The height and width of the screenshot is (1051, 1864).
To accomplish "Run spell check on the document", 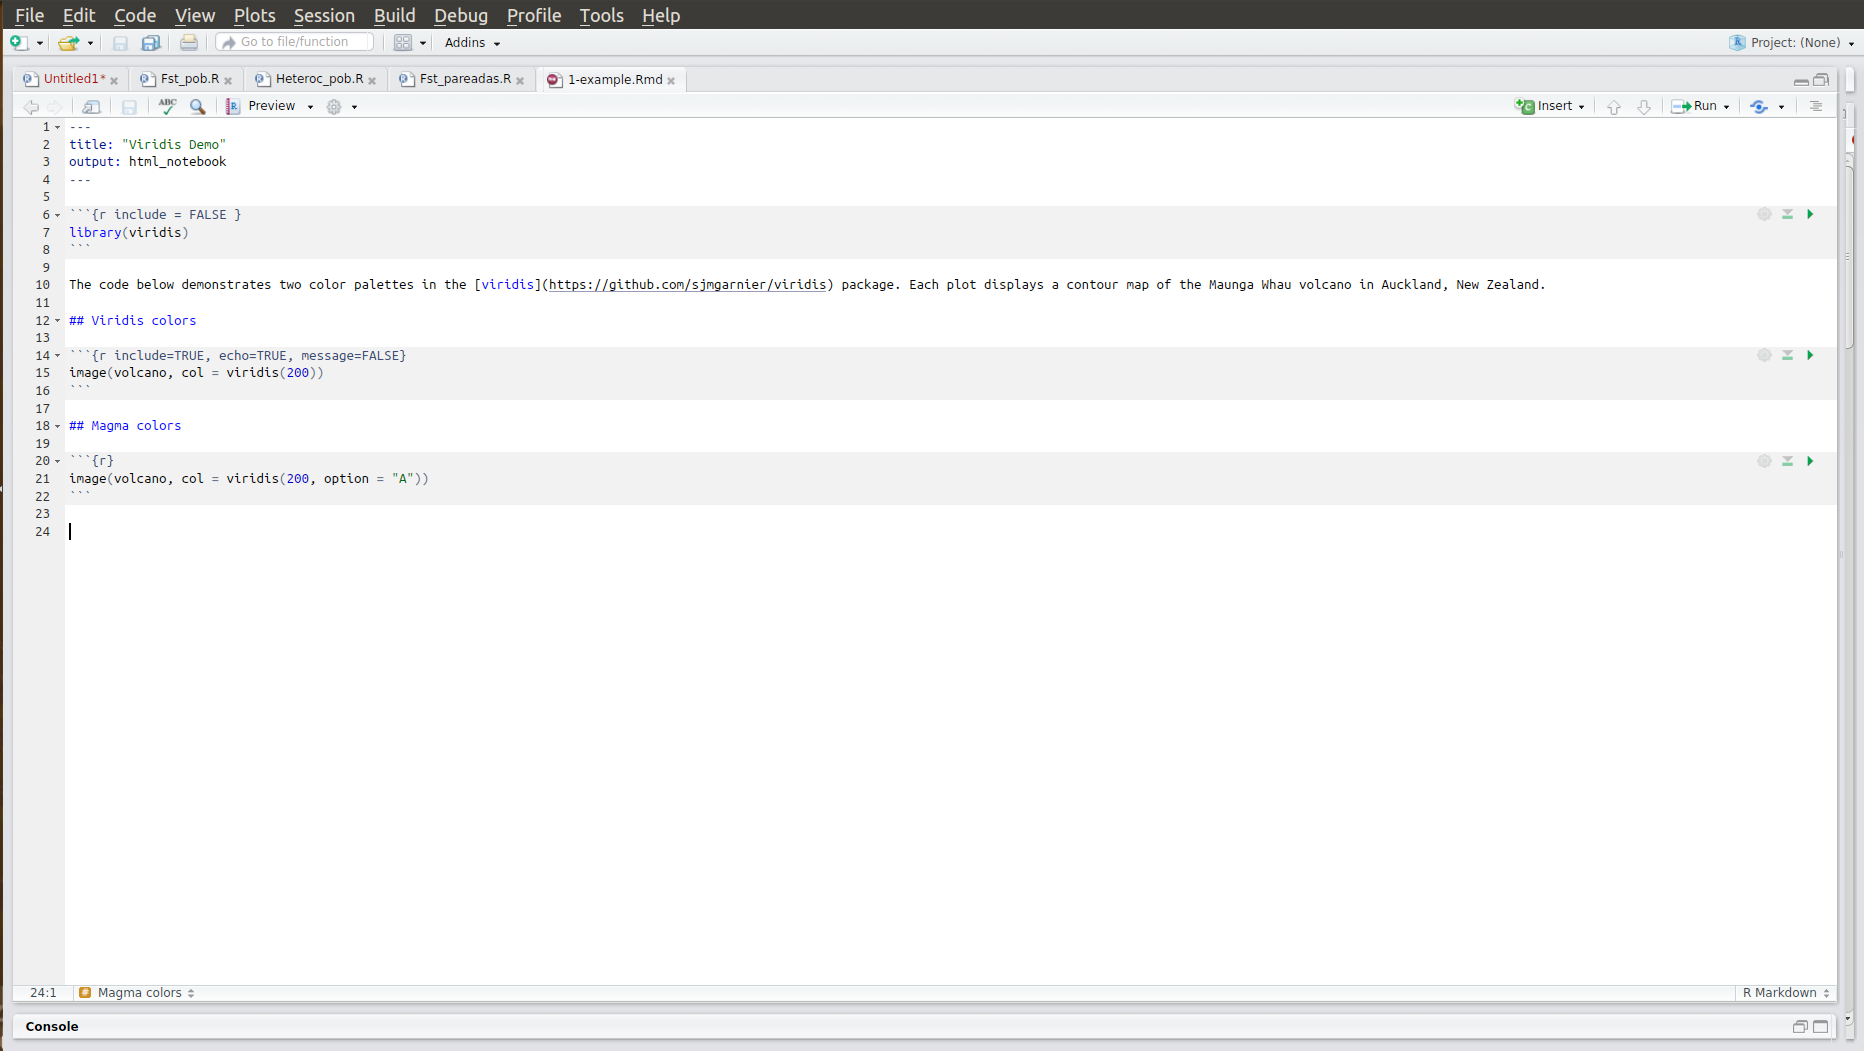I will point(167,106).
